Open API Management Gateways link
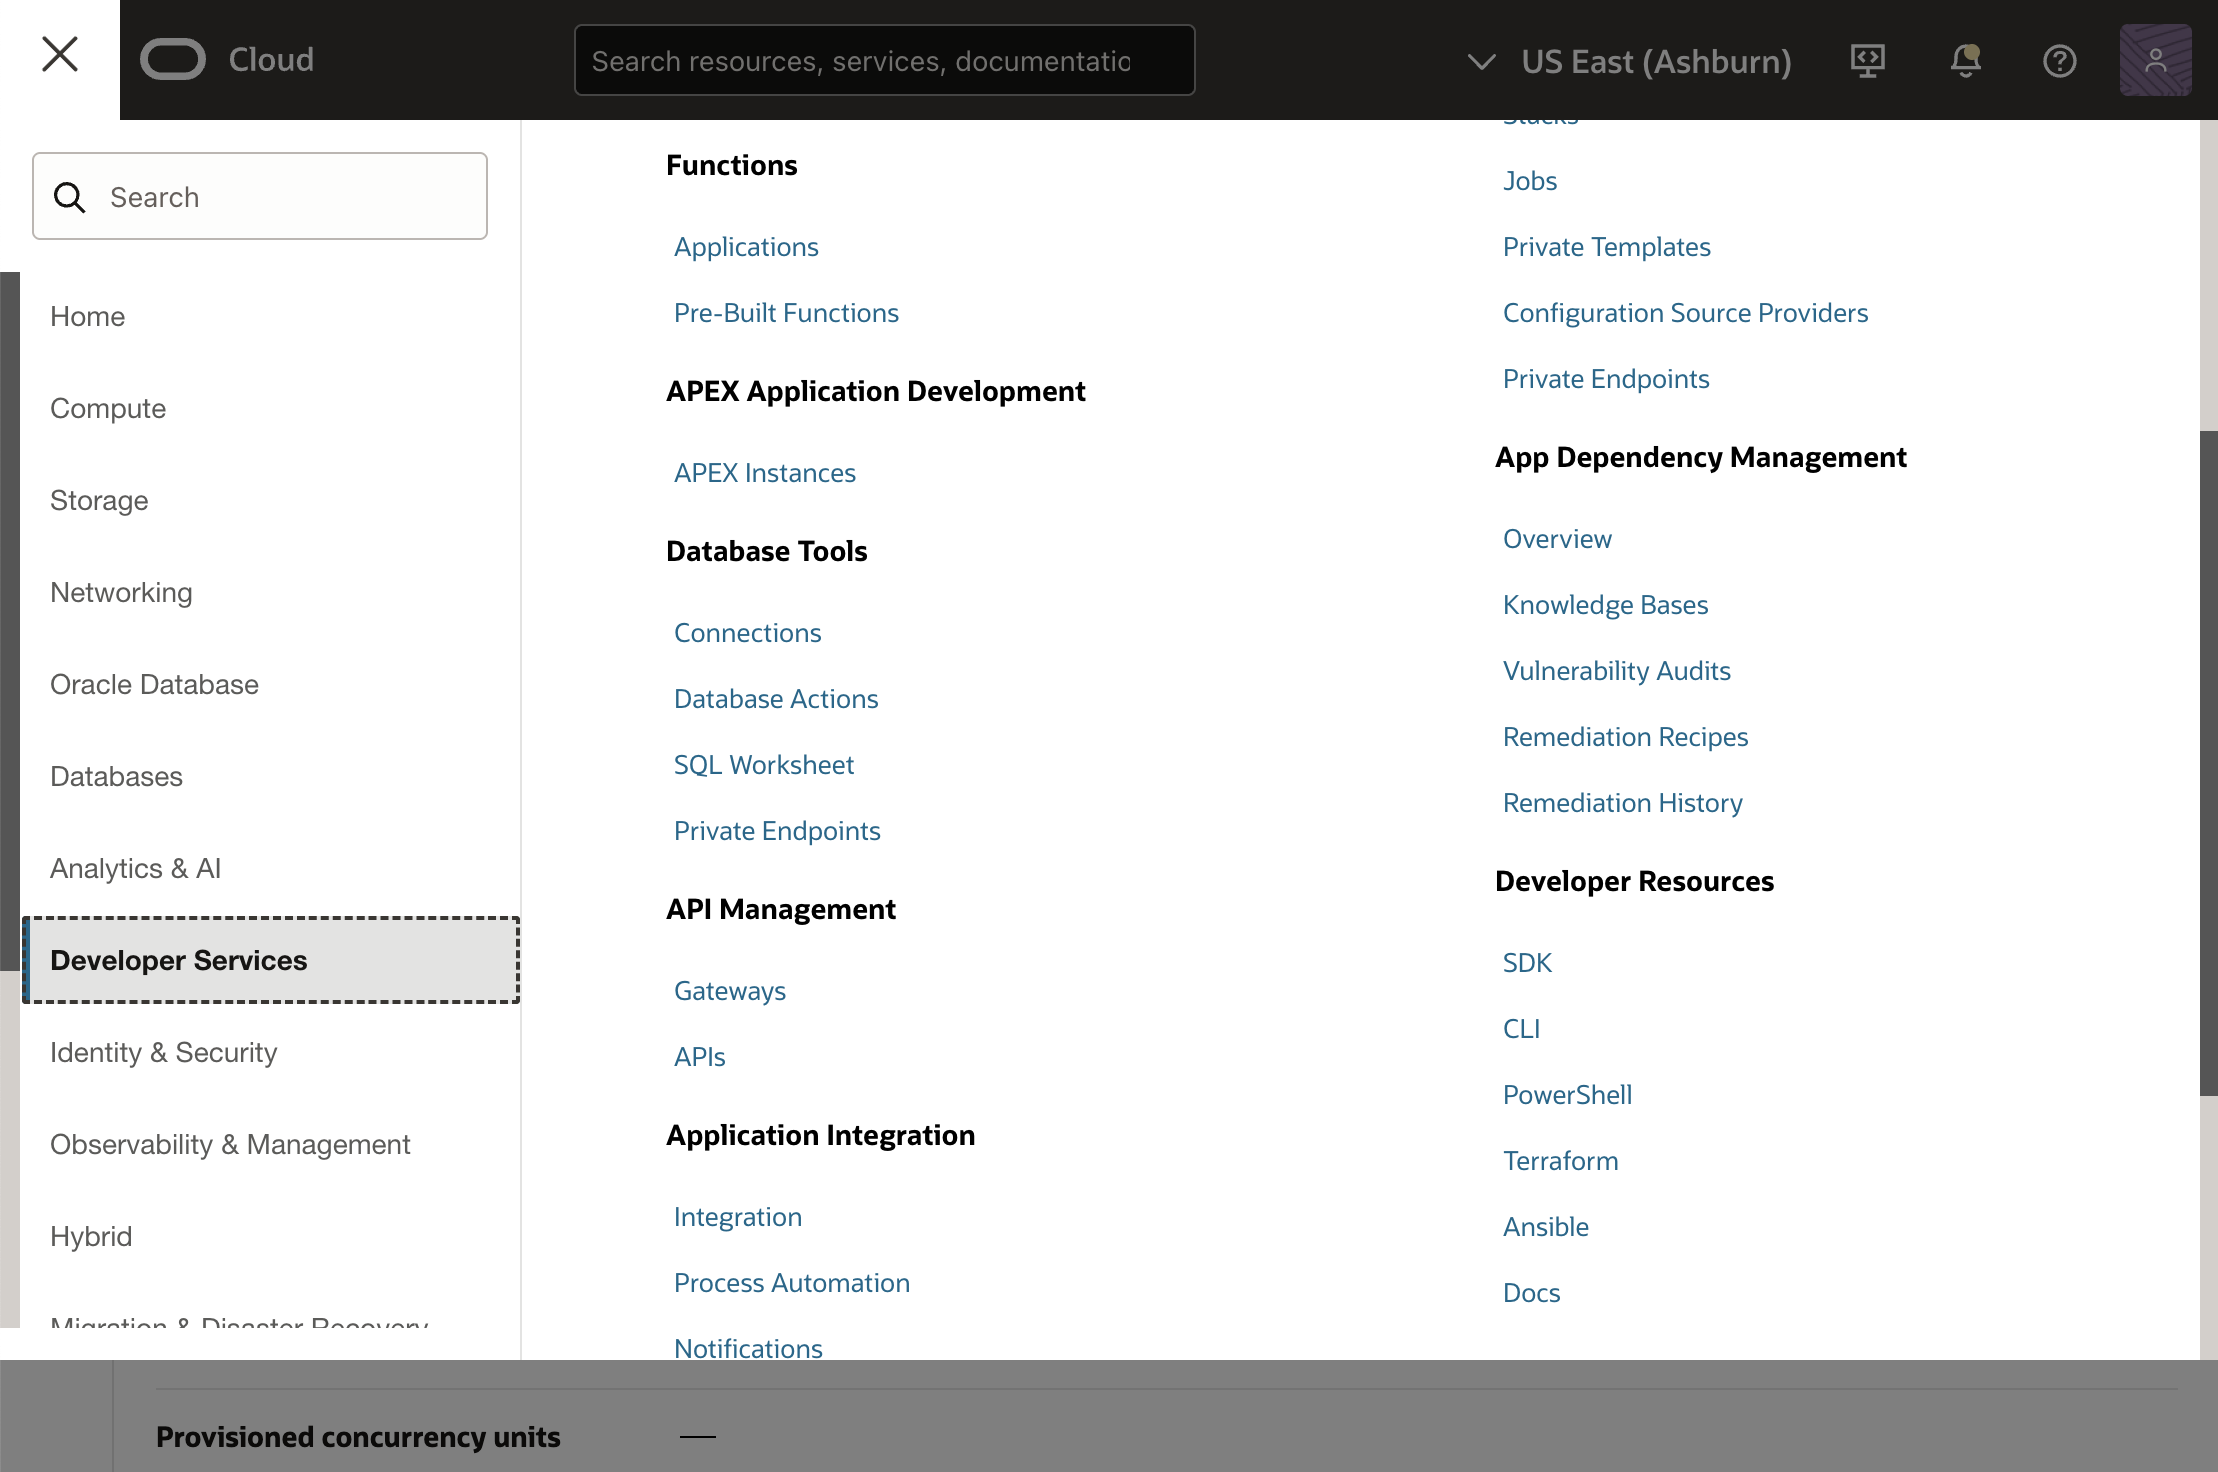 click(x=729, y=991)
